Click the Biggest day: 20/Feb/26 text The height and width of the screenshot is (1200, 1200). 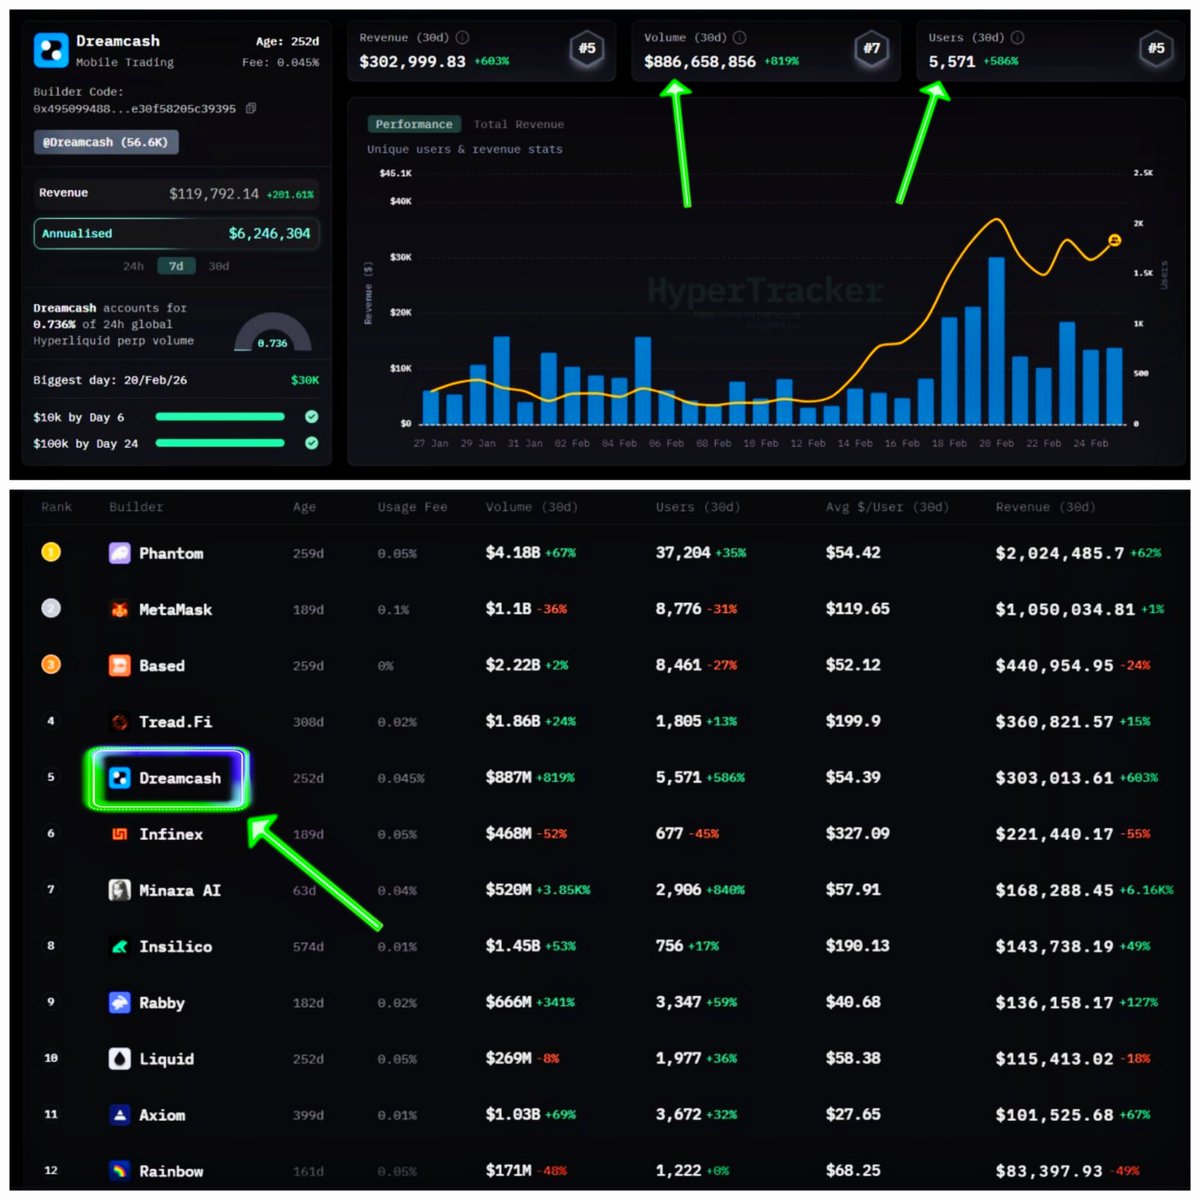[110, 380]
